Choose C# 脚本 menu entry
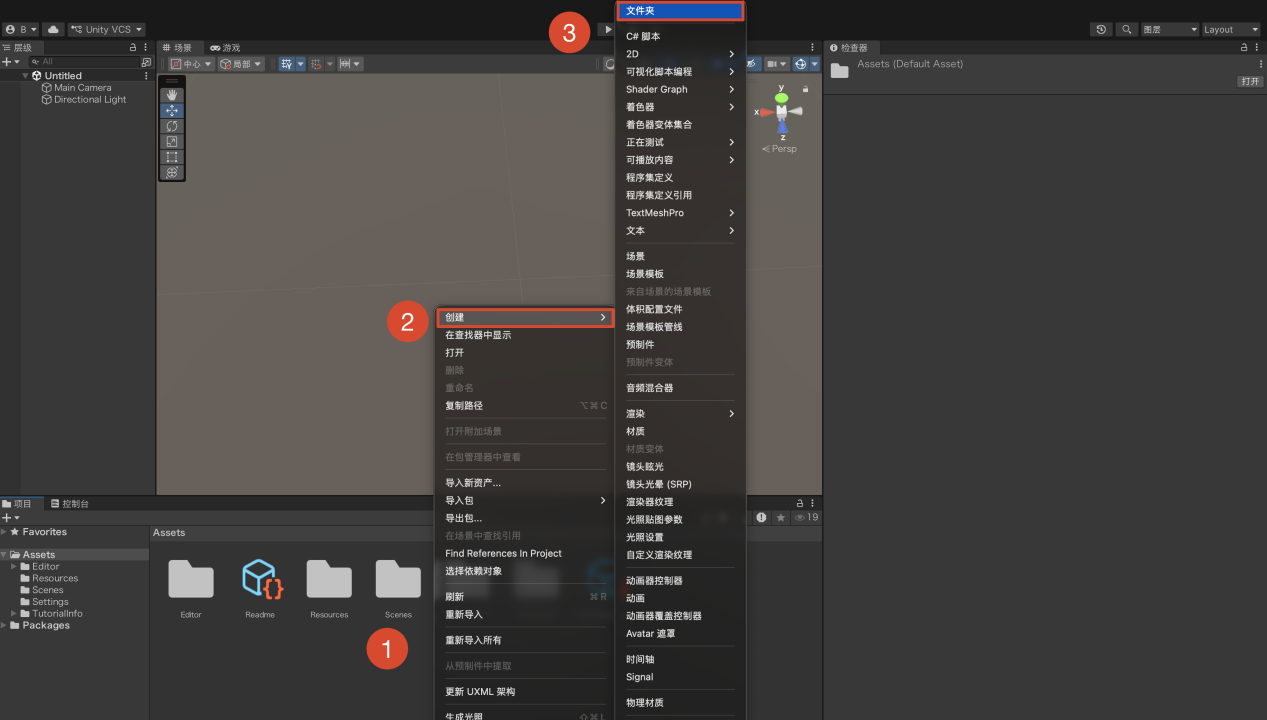The height and width of the screenshot is (720, 1267). [680, 36]
